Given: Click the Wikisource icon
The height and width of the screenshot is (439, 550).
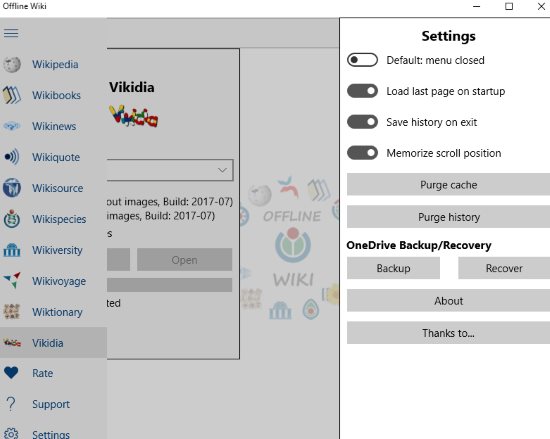Looking at the screenshot, I should point(12,188).
